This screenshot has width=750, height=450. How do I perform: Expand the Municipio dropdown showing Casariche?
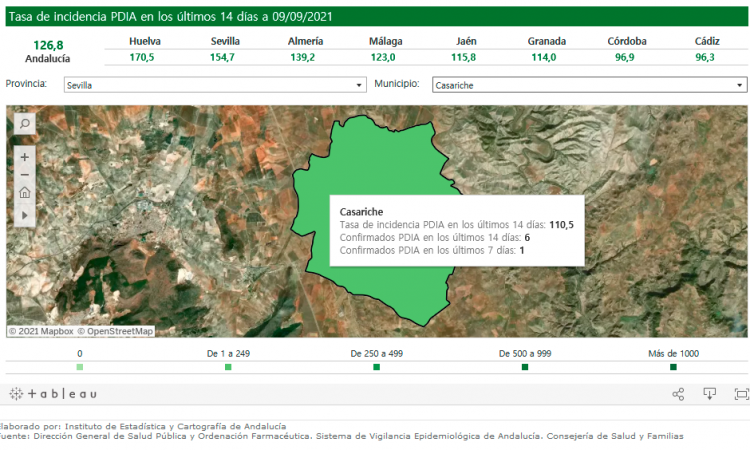[588, 86]
